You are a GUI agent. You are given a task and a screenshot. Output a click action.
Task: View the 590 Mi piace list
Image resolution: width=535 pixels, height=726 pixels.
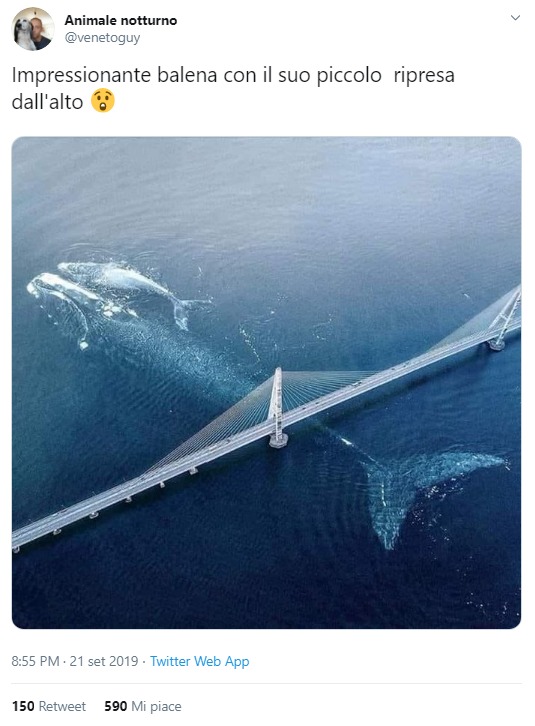pyautogui.click(x=143, y=706)
